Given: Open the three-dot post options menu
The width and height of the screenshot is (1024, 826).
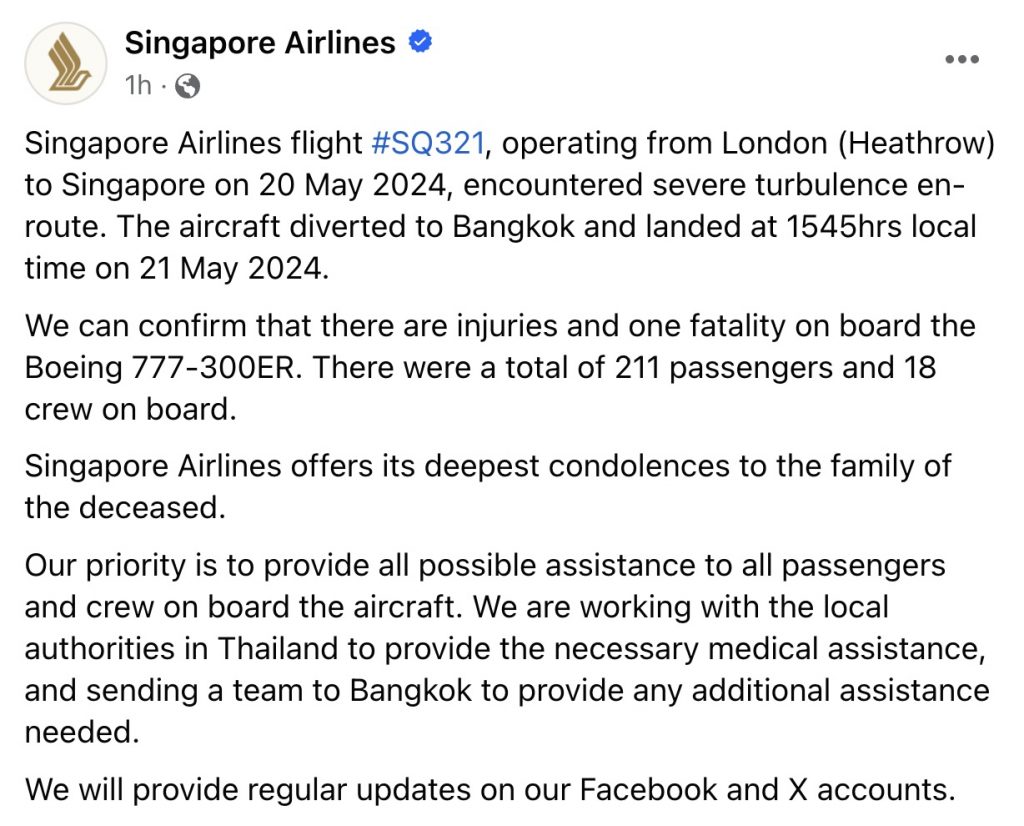Looking at the screenshot, I should 962,59.
